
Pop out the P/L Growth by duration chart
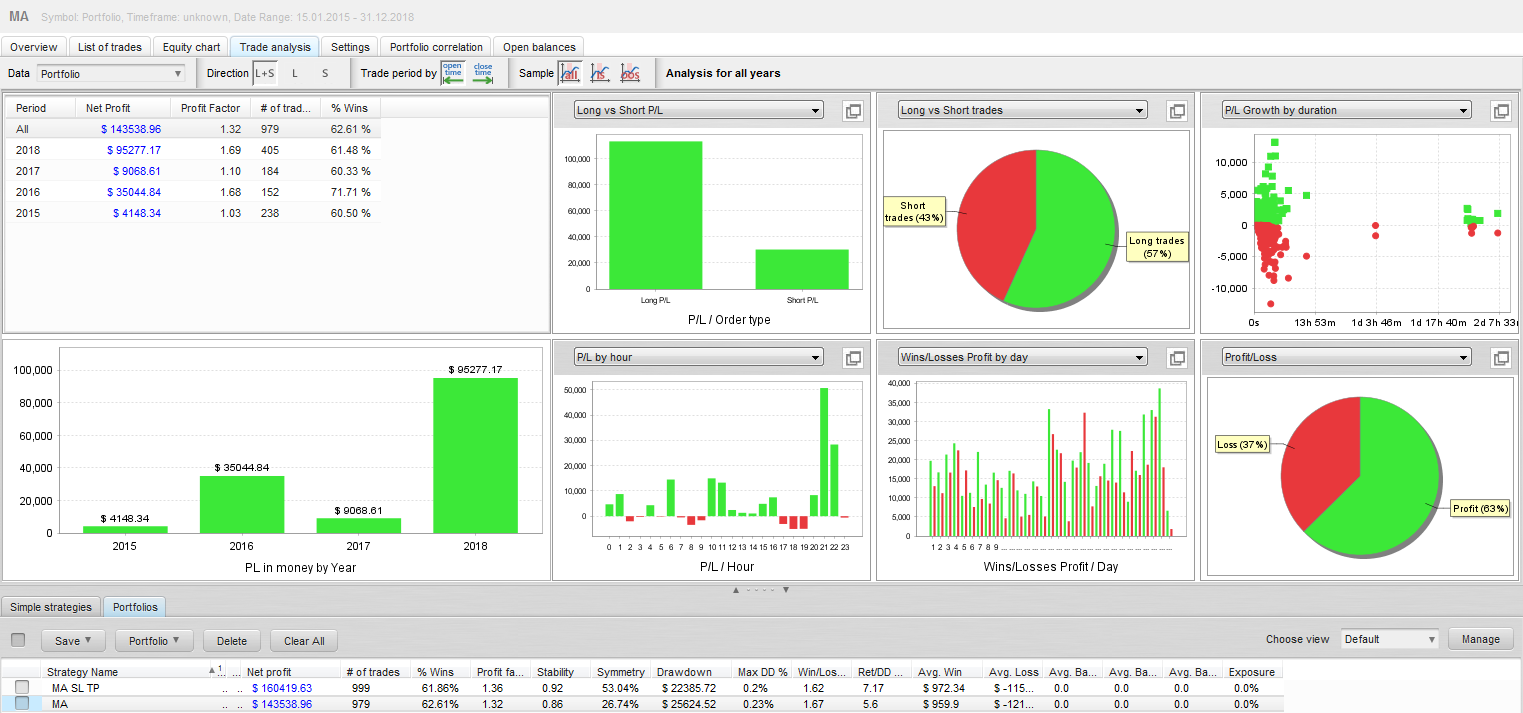[x=1501, y=111]
